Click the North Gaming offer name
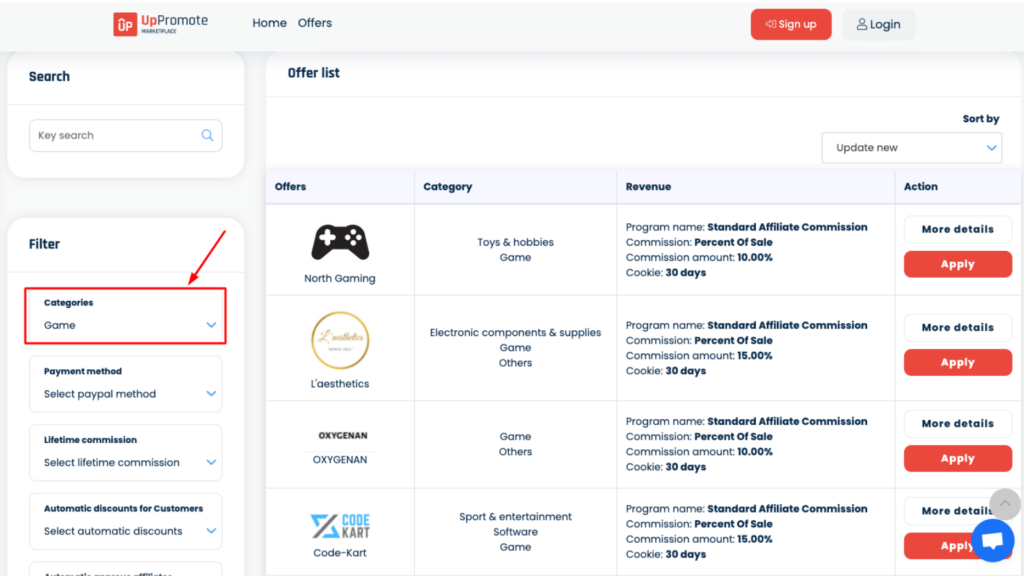Viewport: 1024px width, 576px height. (x=340, y=278)
